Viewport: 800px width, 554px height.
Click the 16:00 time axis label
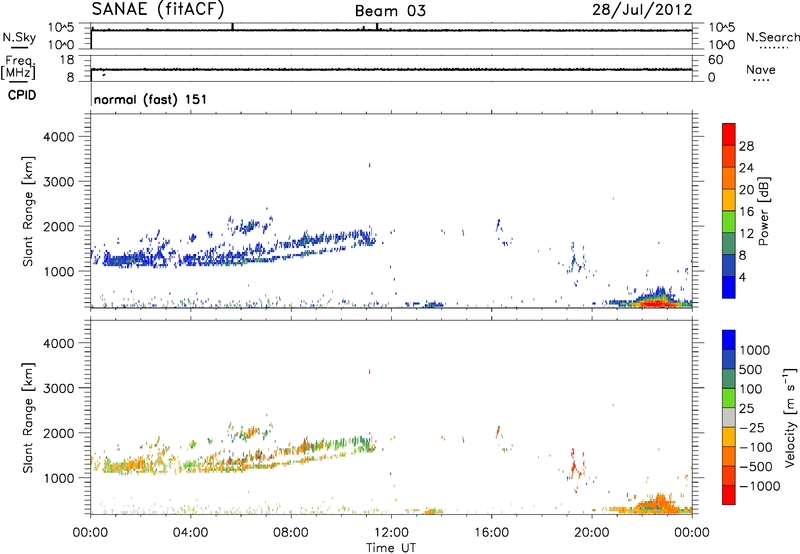(x=491, y=533)
